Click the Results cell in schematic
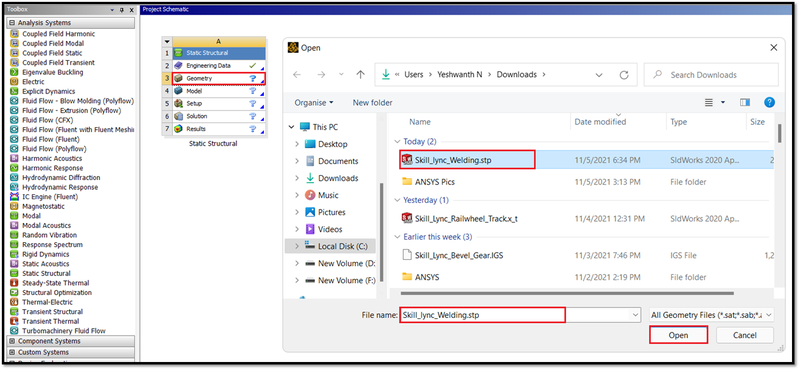800x370 pixels. click(x=219, y=129)
